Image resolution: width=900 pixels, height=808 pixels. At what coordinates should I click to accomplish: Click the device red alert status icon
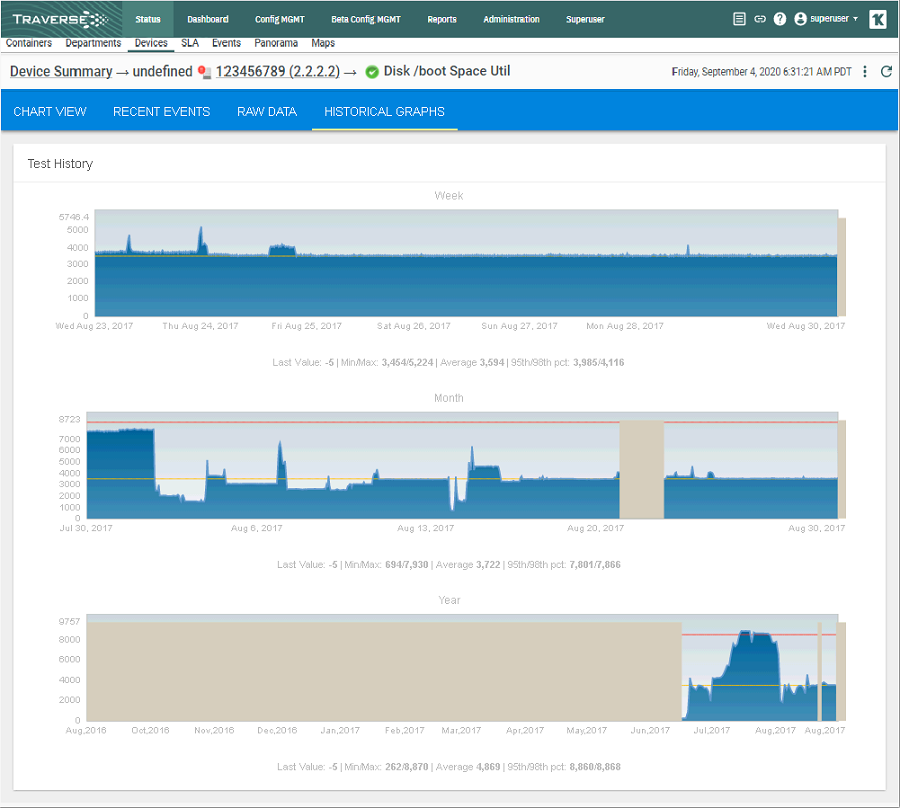204,72
